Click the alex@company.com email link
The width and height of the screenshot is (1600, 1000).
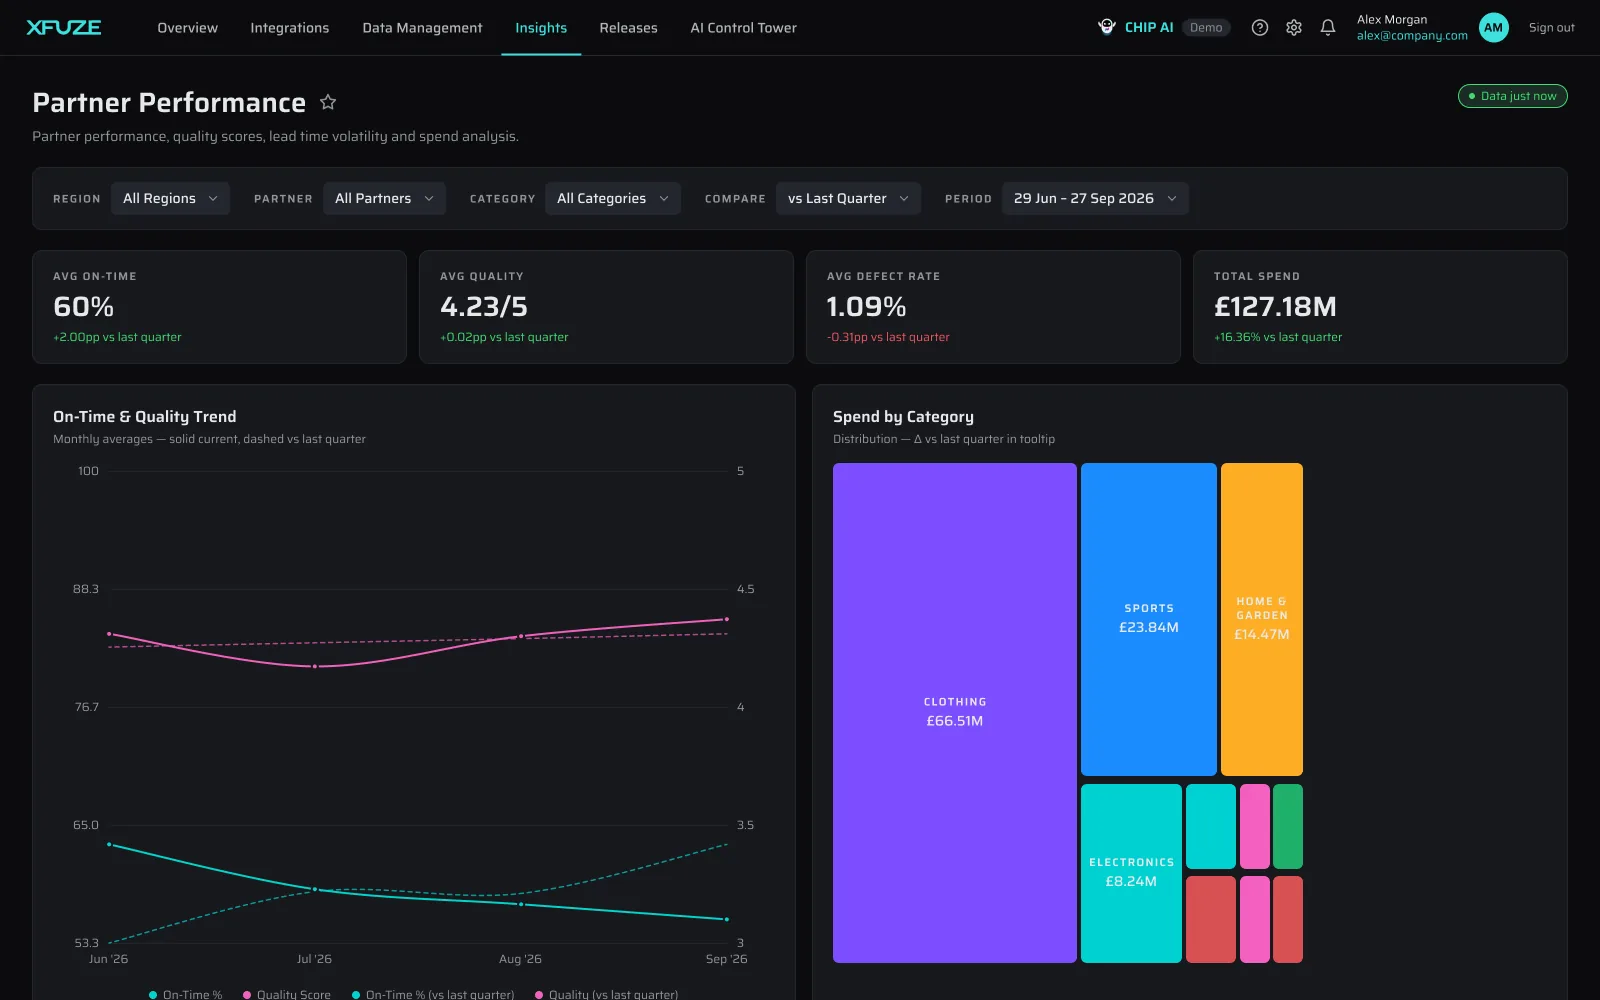(x=1412, y=36)
